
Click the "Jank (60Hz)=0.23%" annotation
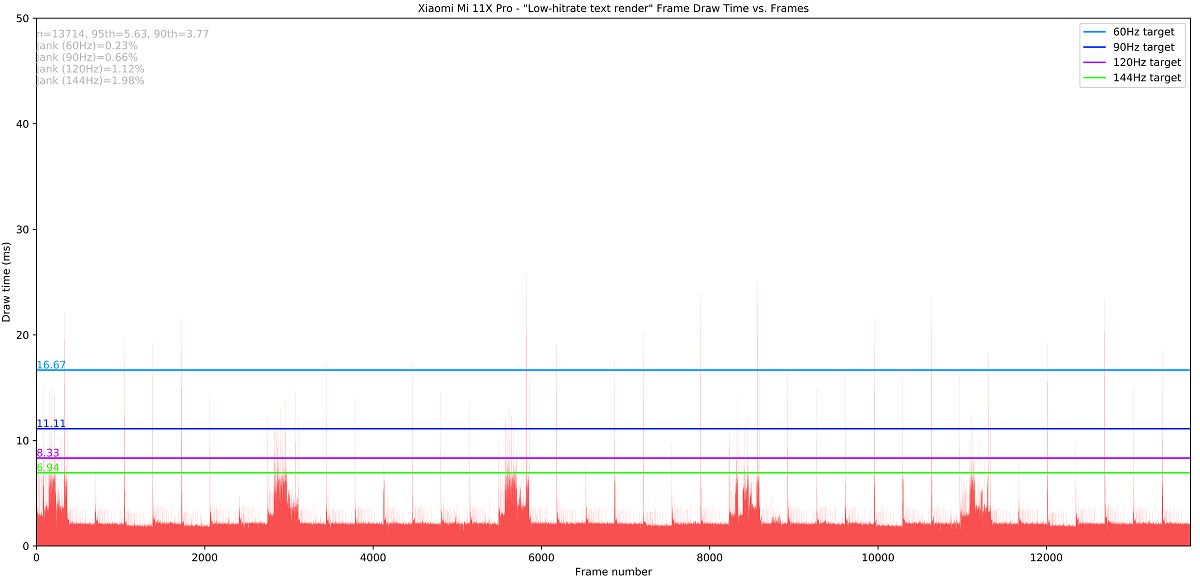[x=87, y=46]
